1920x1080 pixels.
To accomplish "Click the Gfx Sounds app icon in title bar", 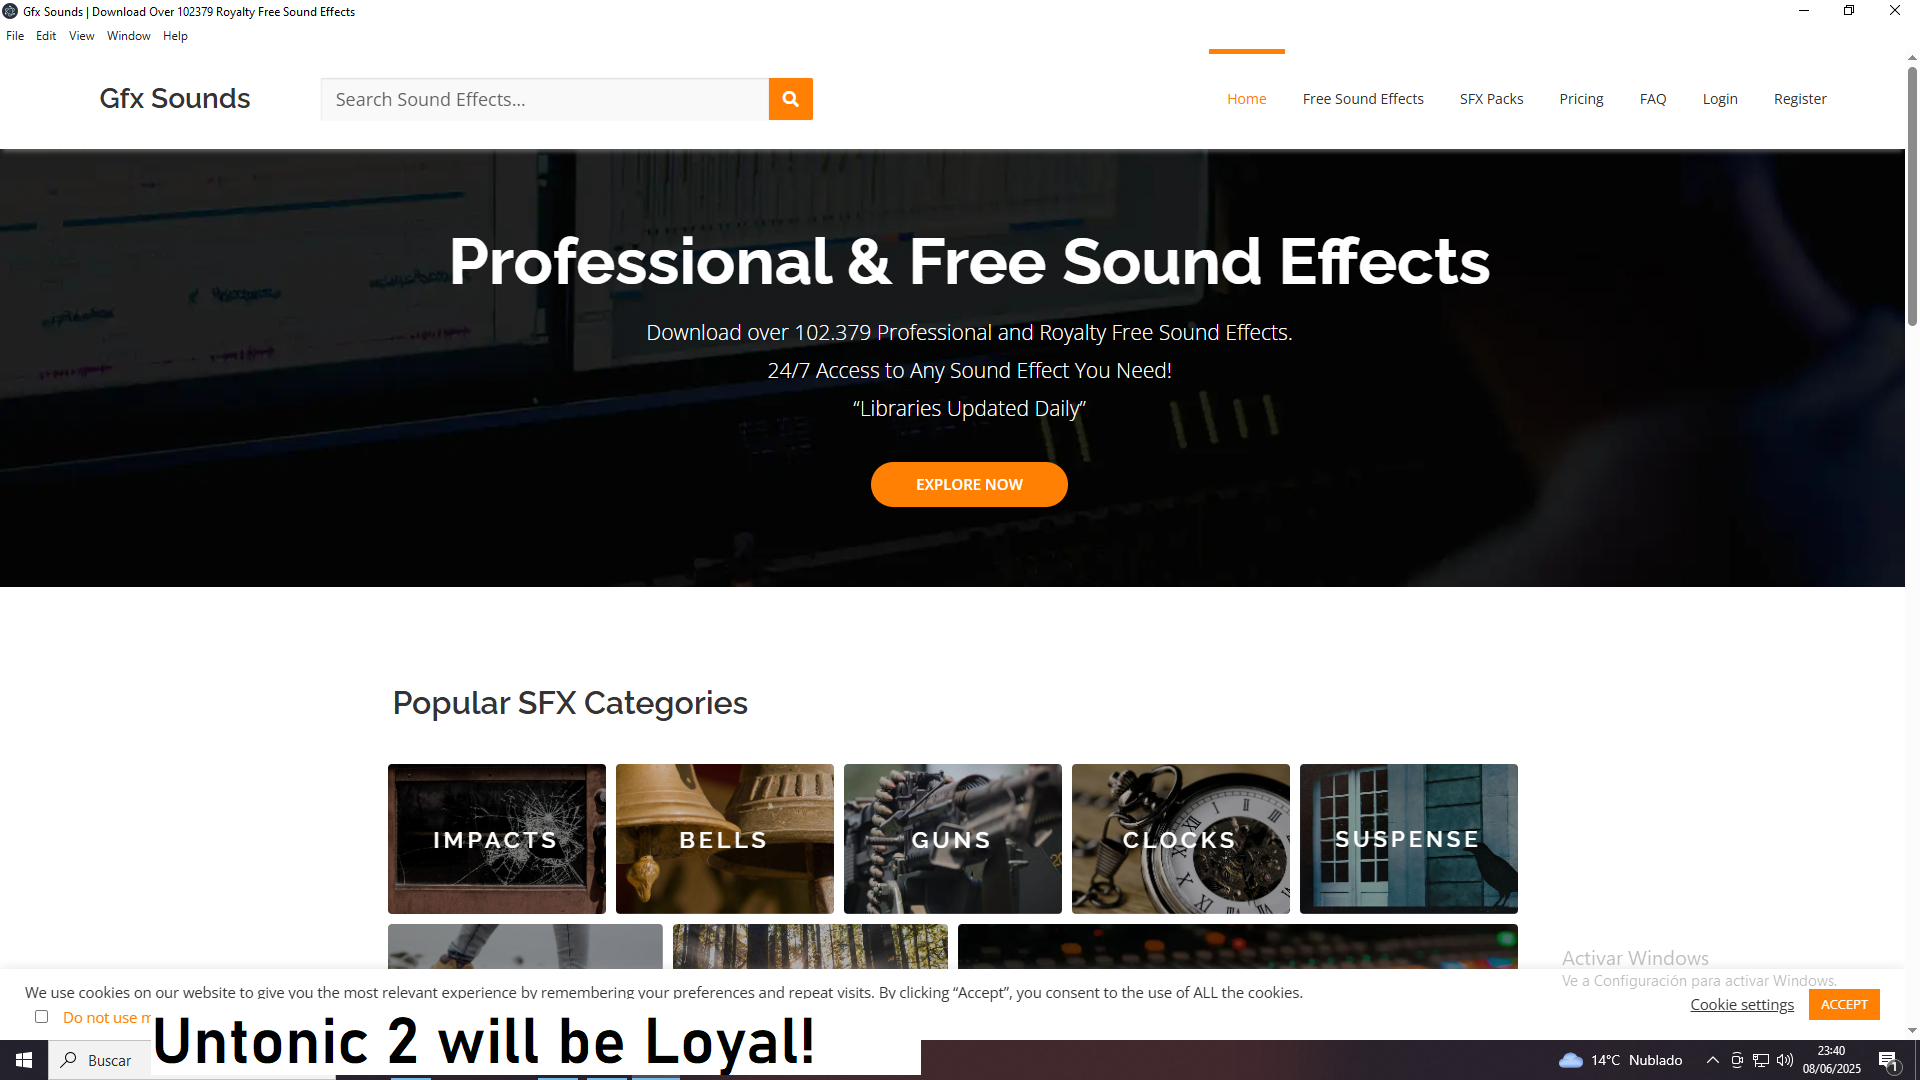I will pos(10,11).
